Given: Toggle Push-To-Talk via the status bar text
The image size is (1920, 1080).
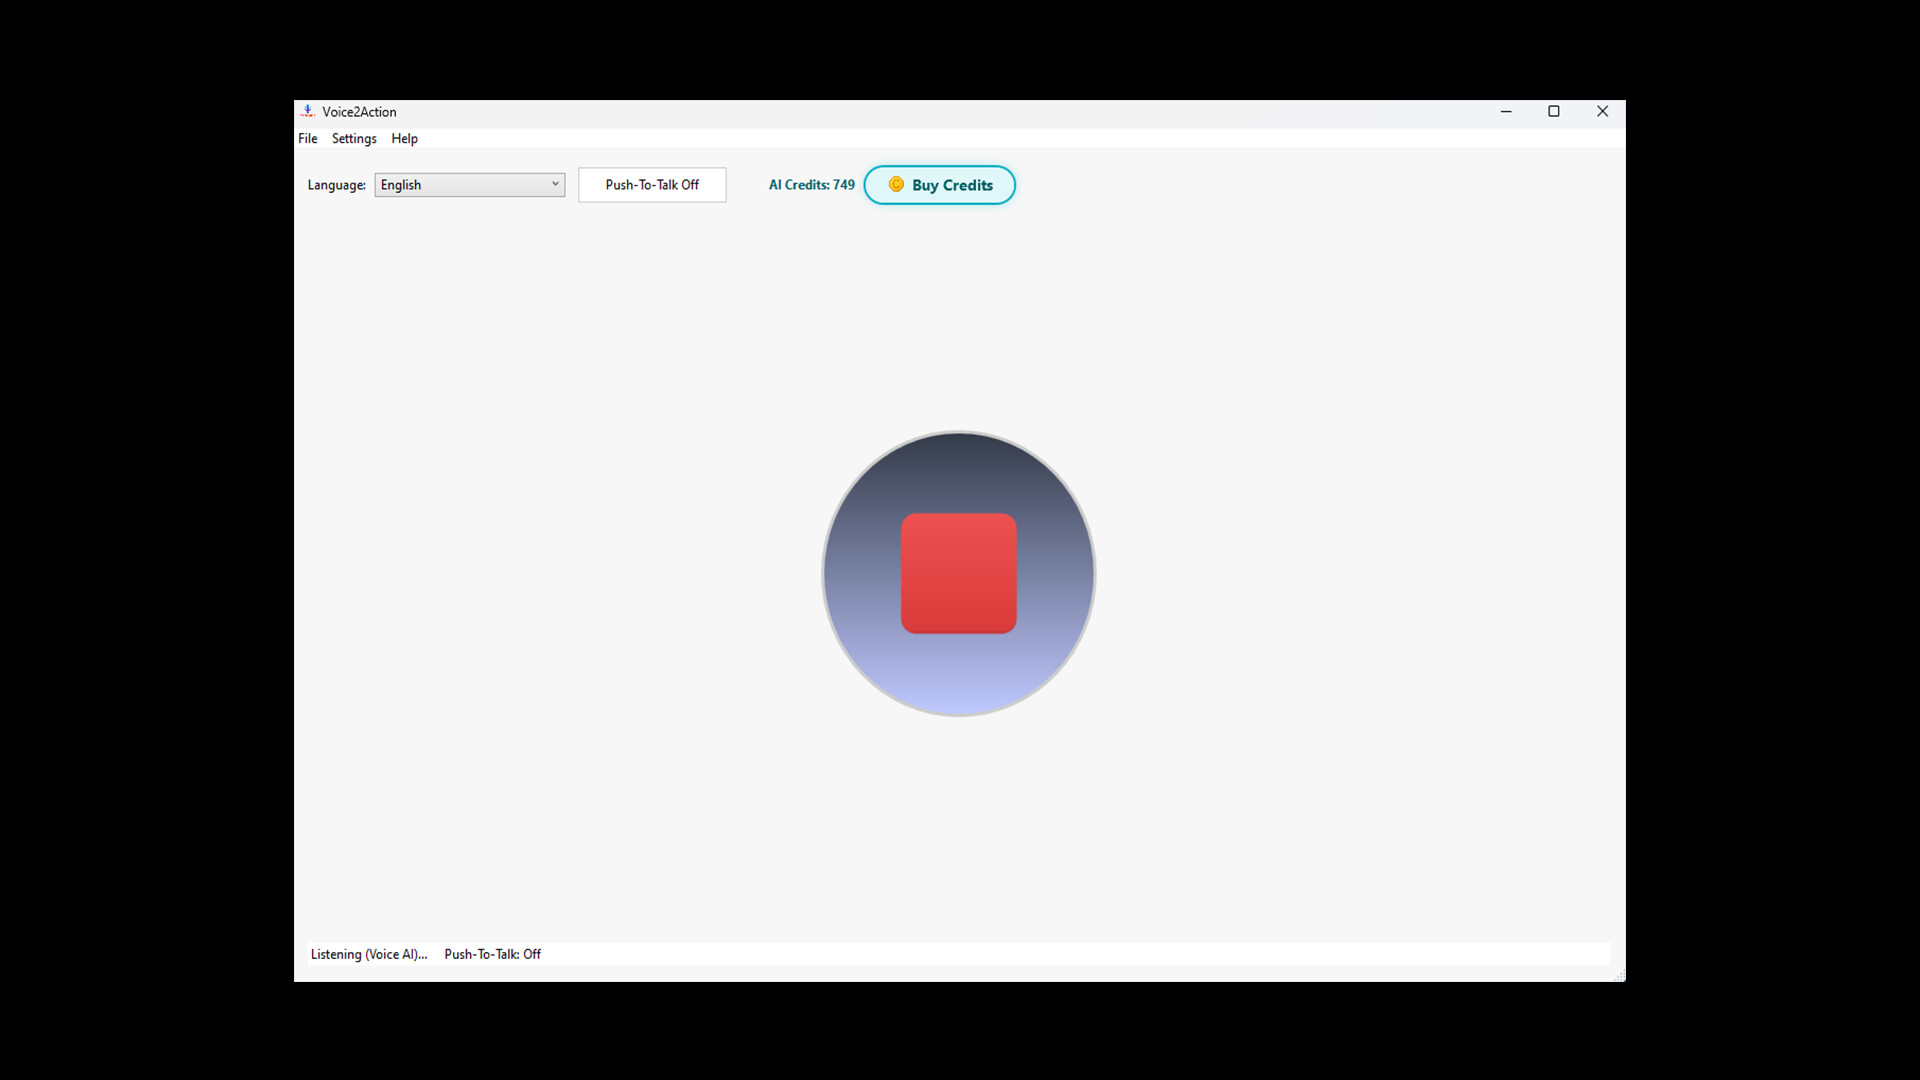Looking at the screenshot, I should pos(492,954).
